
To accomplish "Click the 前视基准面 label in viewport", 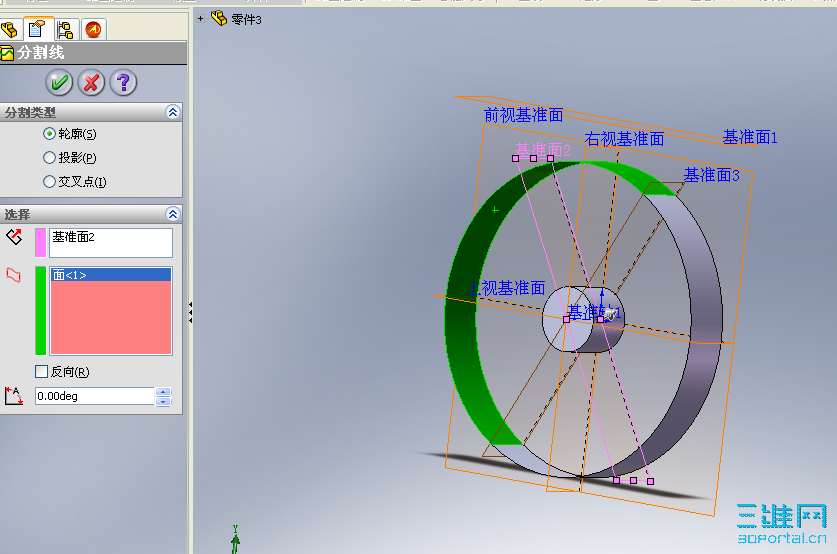I will click(x=523, y=115).
